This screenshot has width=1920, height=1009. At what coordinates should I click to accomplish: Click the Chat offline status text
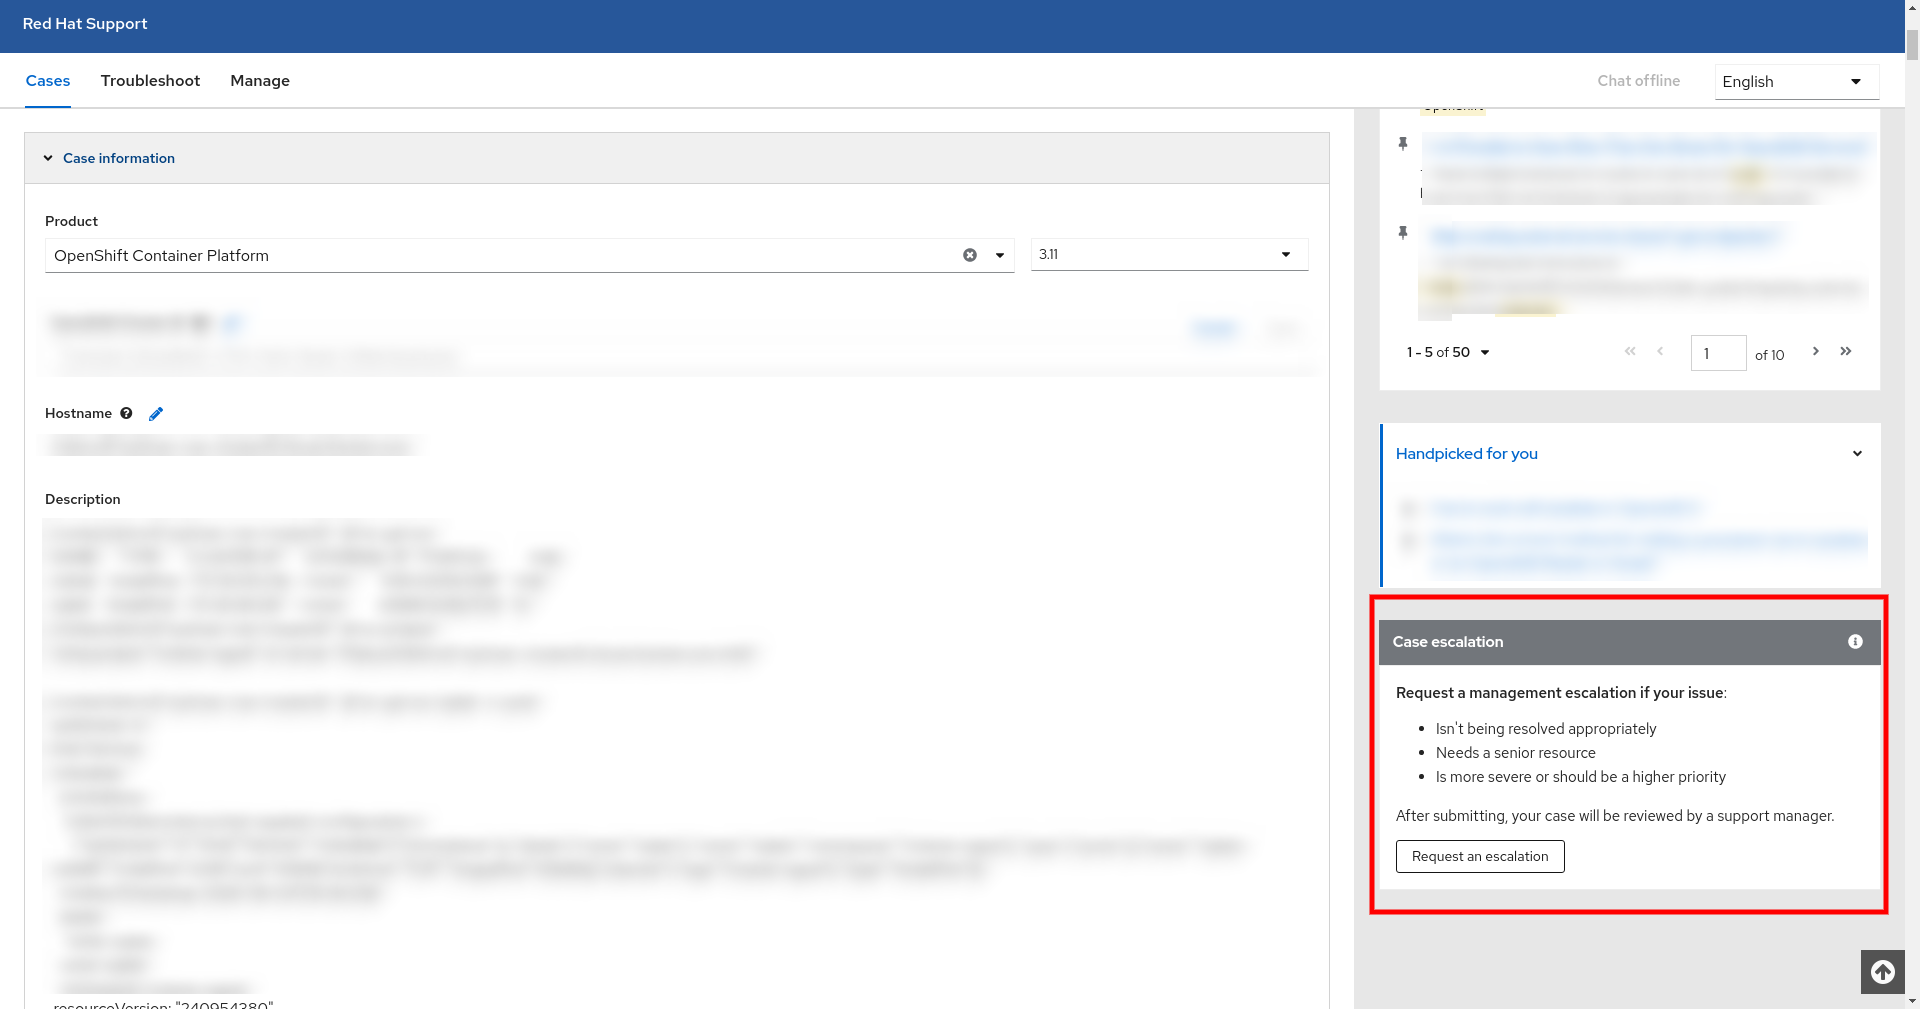pyautogui.click(x=1638, y=81)
